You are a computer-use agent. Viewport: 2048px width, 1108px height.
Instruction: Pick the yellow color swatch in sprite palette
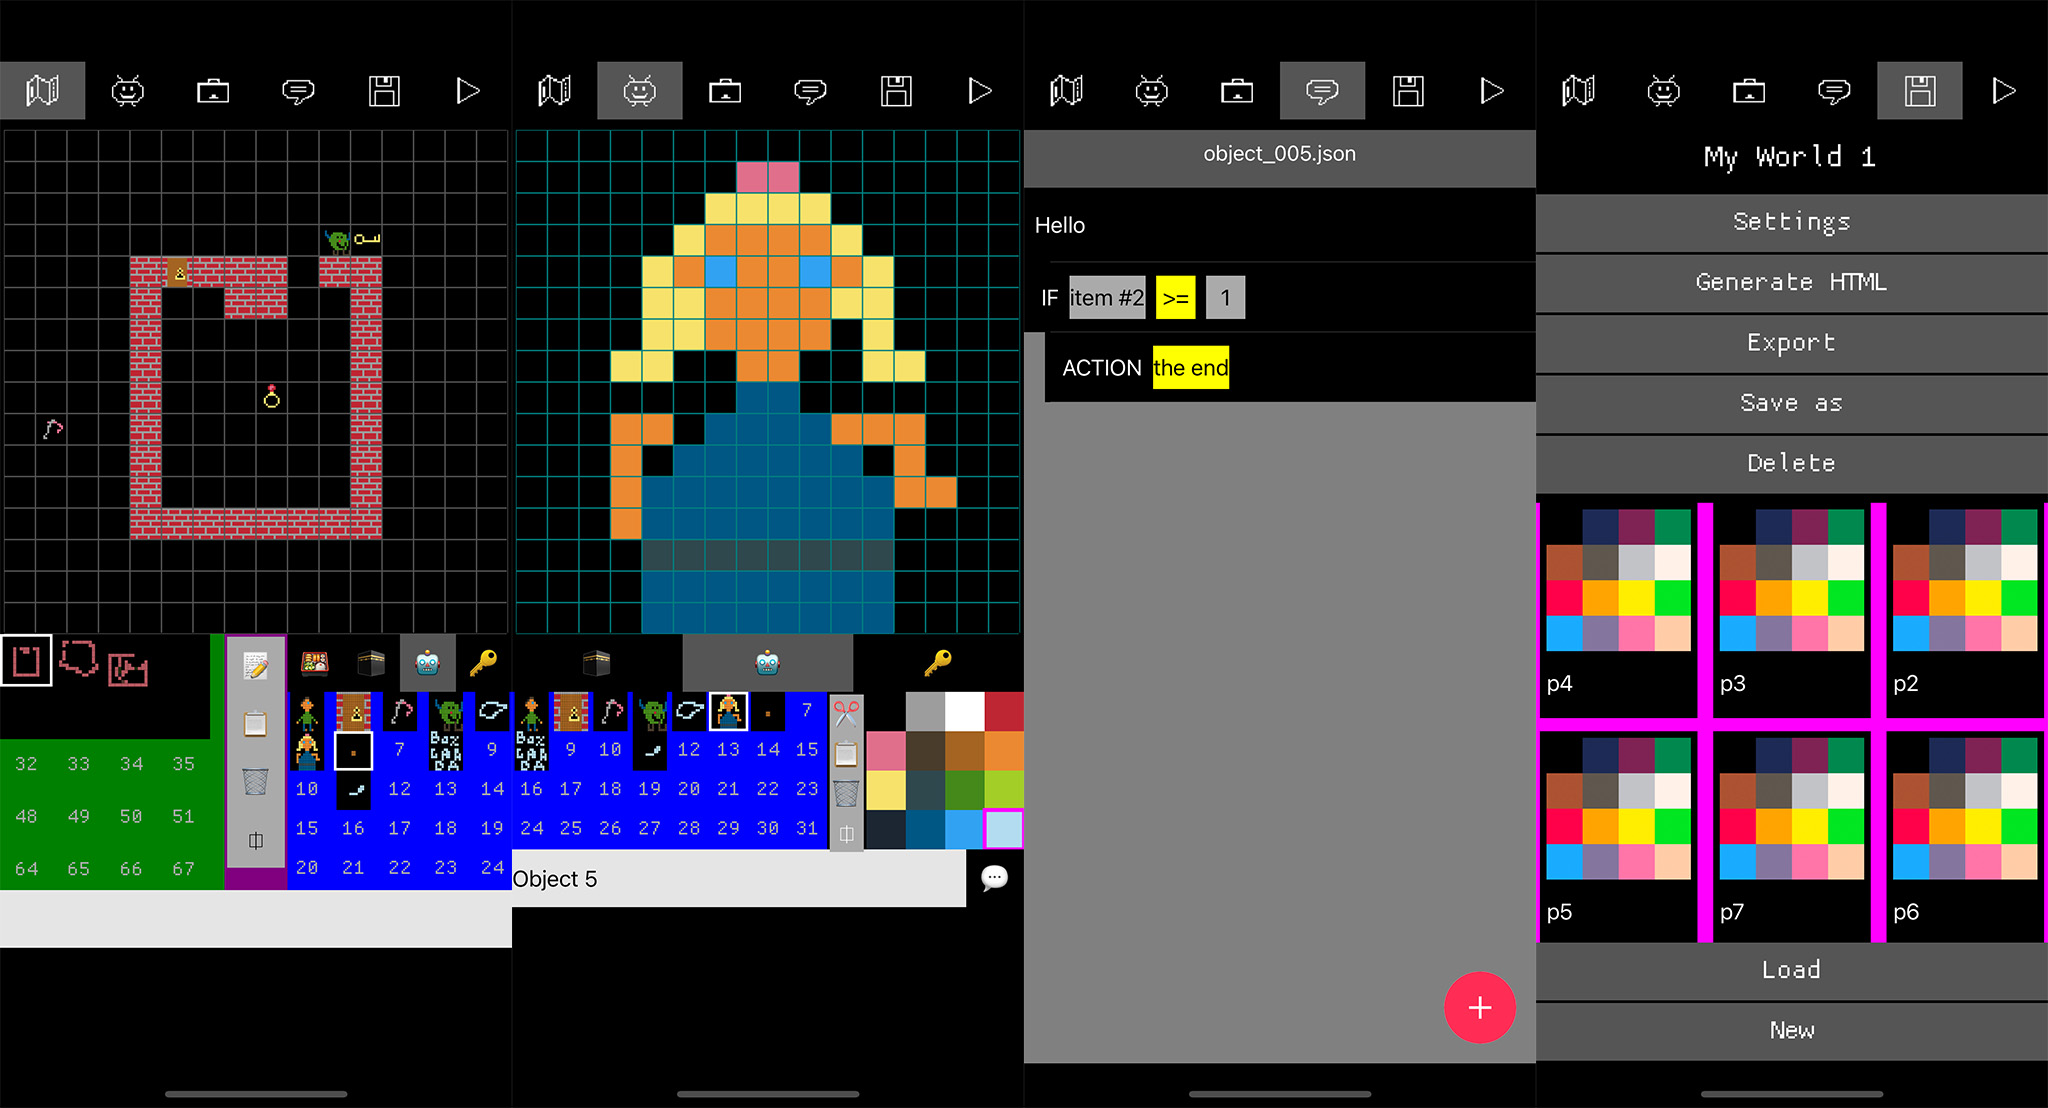(x=885, y=790)
